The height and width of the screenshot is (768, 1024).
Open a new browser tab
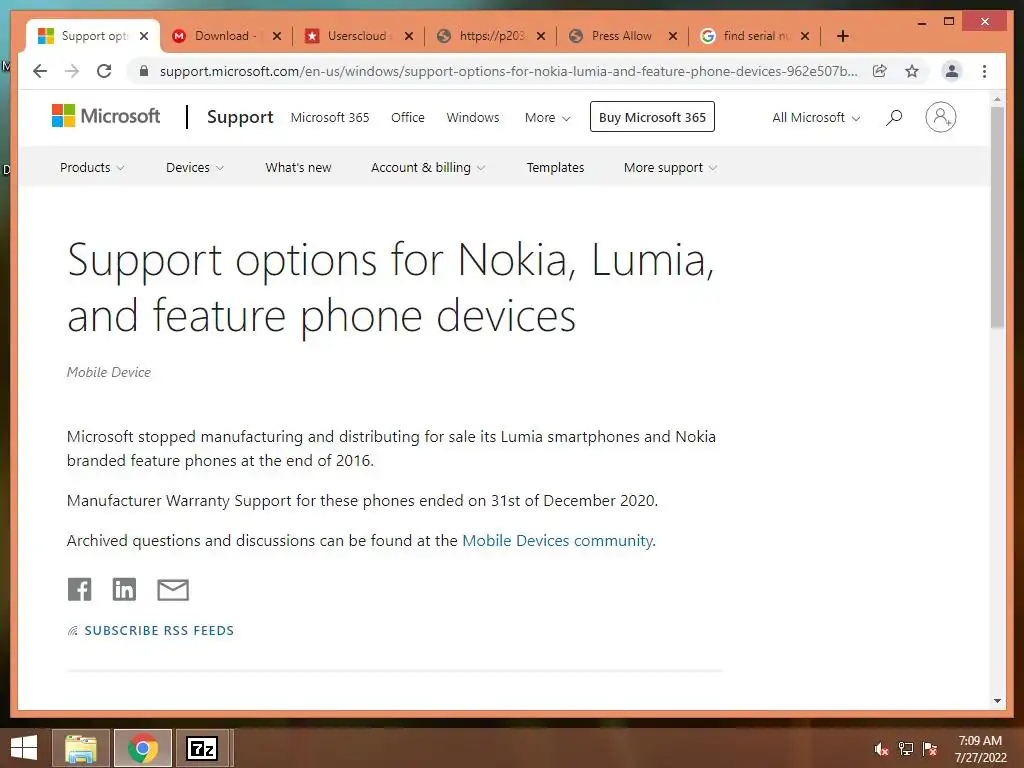point(842,36)
